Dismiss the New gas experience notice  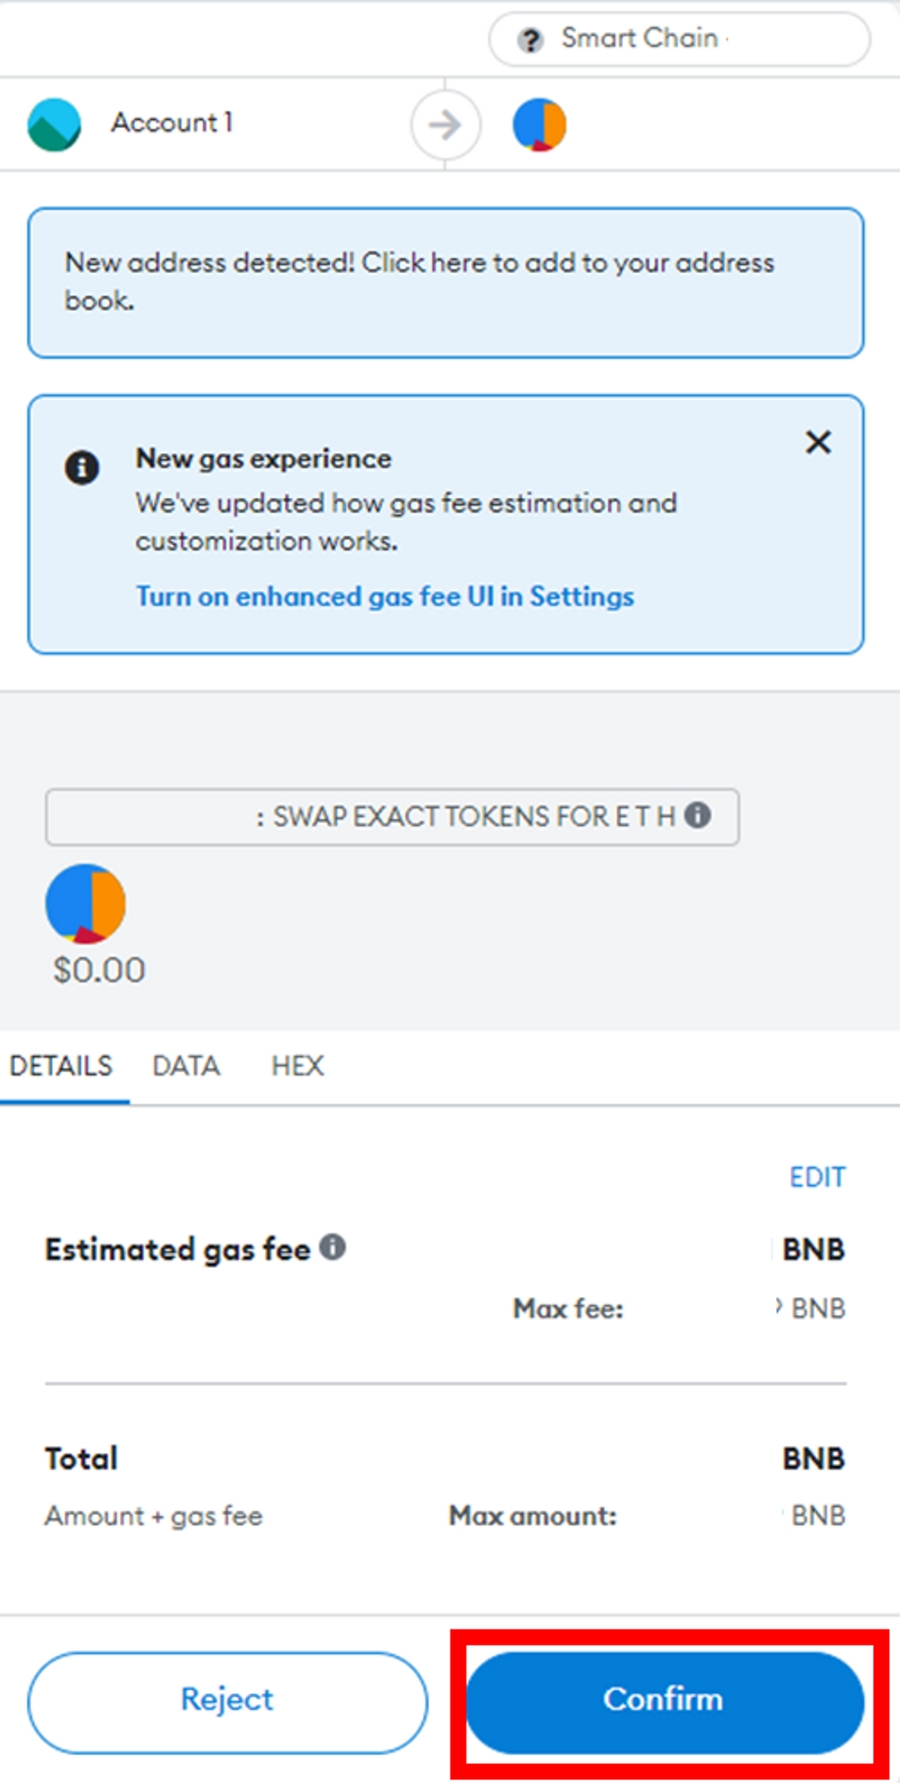pyautogui.click(x=818, y=442)
